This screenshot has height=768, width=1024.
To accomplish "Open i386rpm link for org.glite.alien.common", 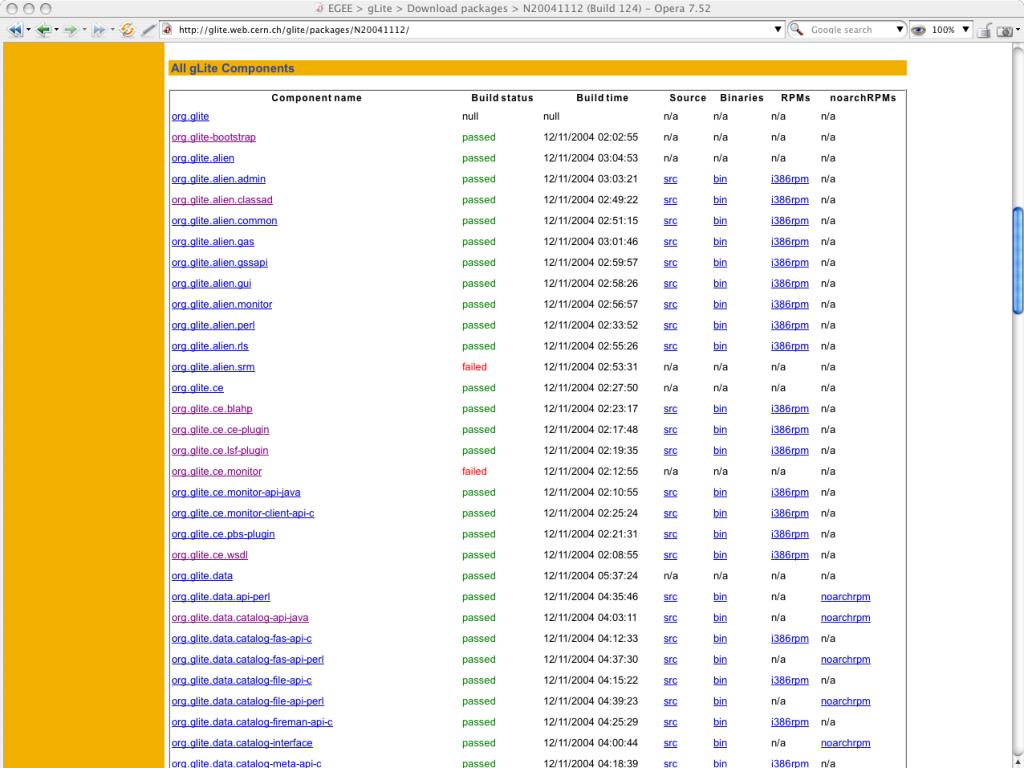I will pos(790,221).
